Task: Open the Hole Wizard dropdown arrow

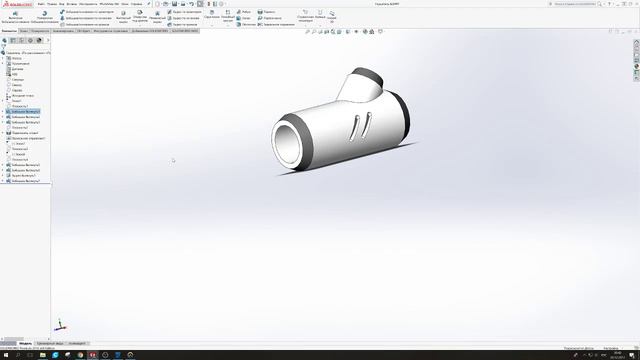Action: (140, 25)
